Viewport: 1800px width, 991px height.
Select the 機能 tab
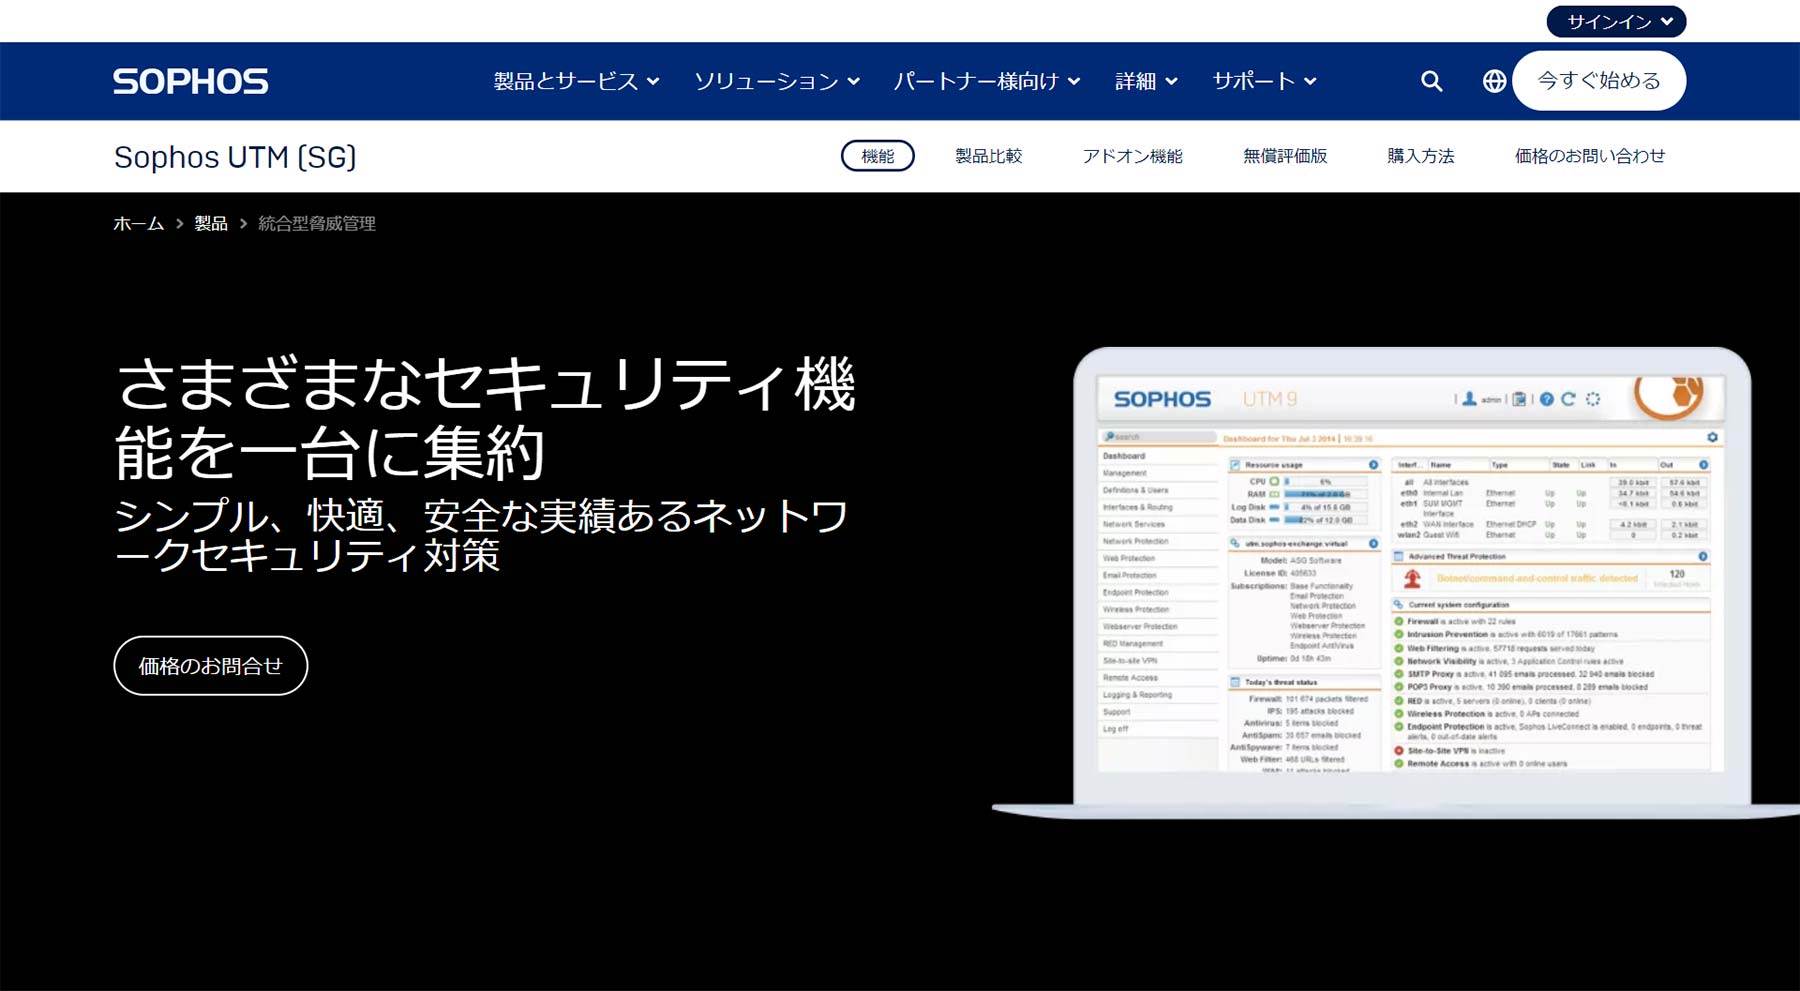point(877,156)
